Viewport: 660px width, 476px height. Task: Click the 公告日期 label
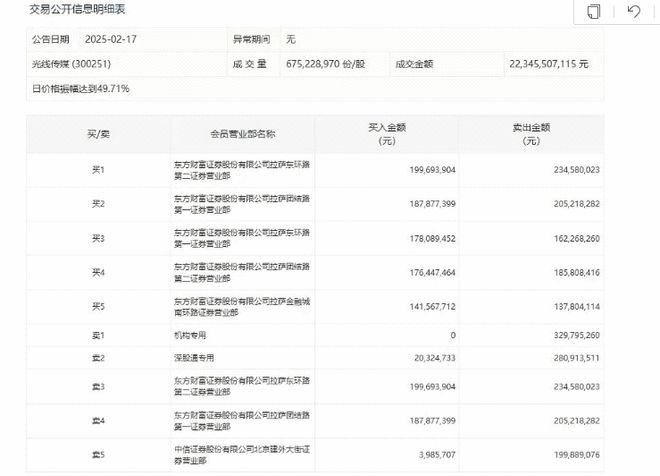(51, 40)
